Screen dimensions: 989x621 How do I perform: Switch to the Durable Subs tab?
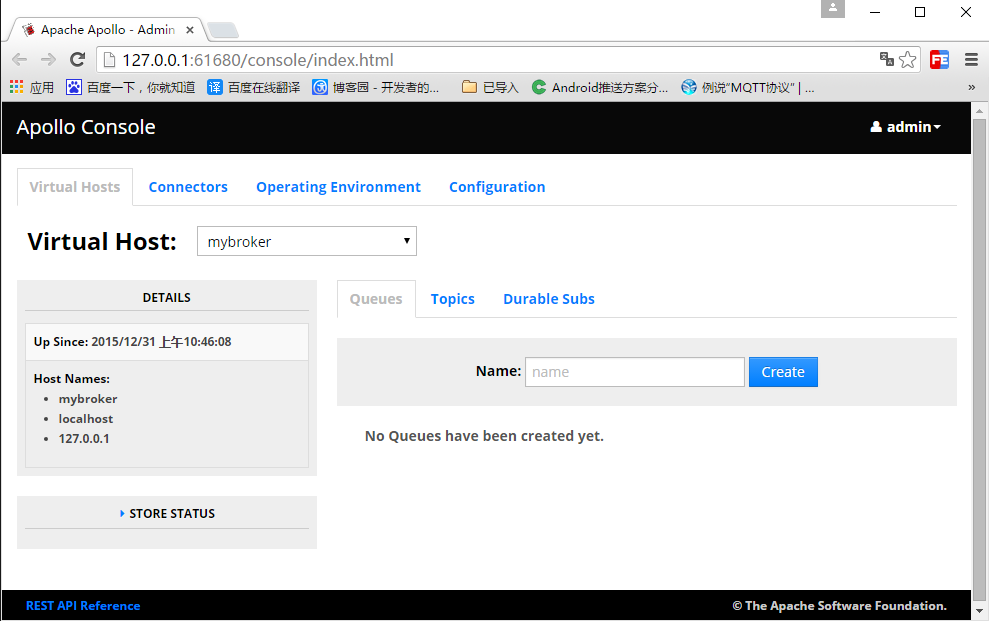pyautogui.click(x=549, y=299)
